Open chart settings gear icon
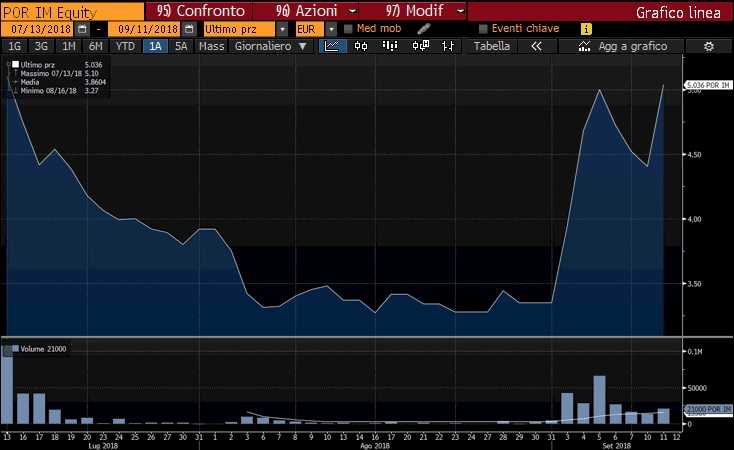Image resolution: width=734 pixels, height=450 pixels. tap(709, 46)
